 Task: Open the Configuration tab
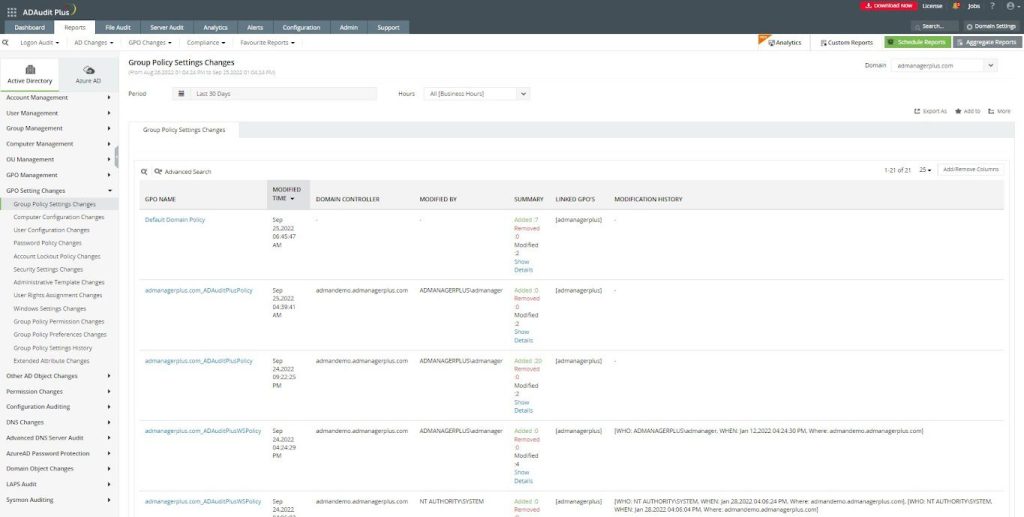pyautogui.click(x=301, y=27)
